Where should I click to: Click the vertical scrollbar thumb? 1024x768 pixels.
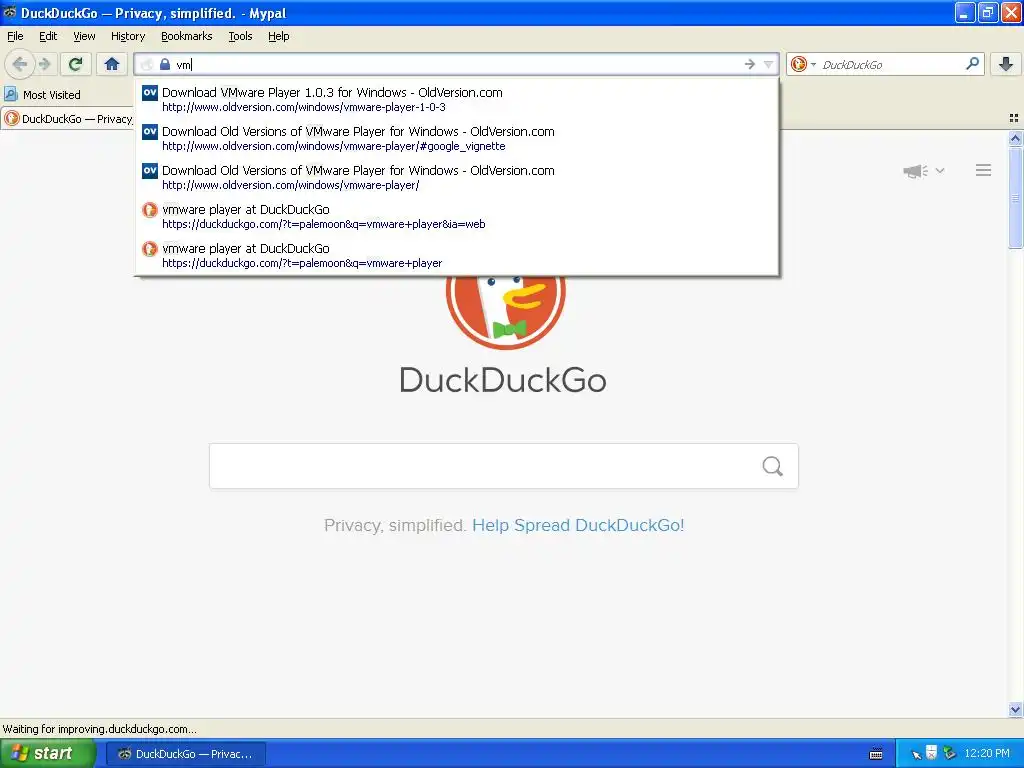1015,197
